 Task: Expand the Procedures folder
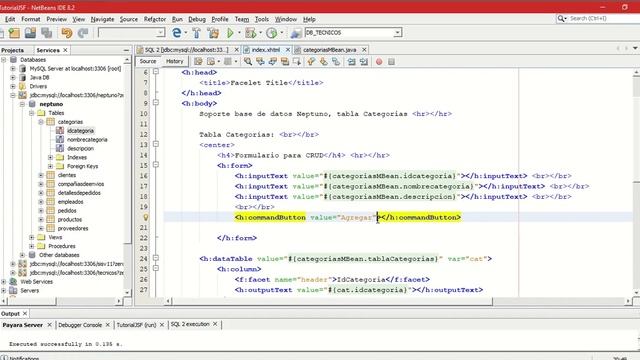pyautogui.click(x=31, y=246)
